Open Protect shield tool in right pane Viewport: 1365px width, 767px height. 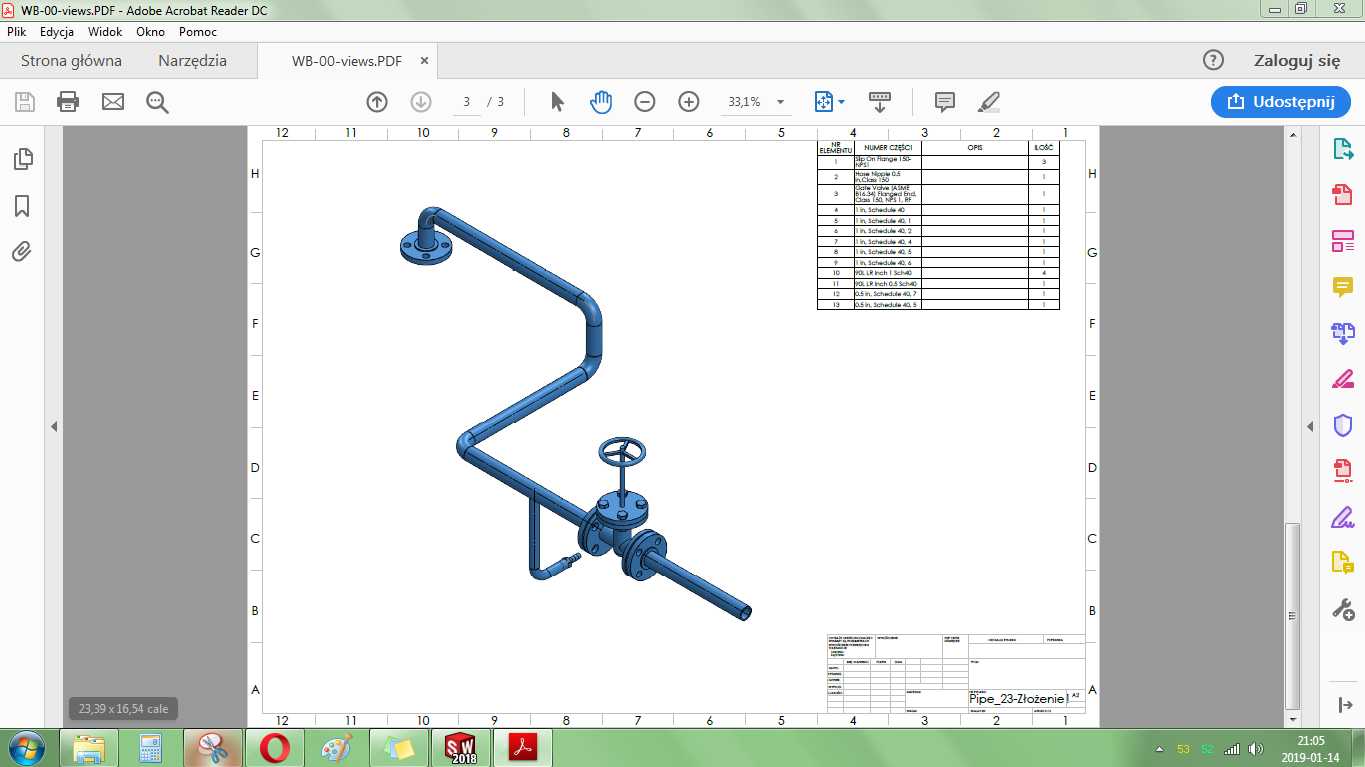tap(1342, 425)
